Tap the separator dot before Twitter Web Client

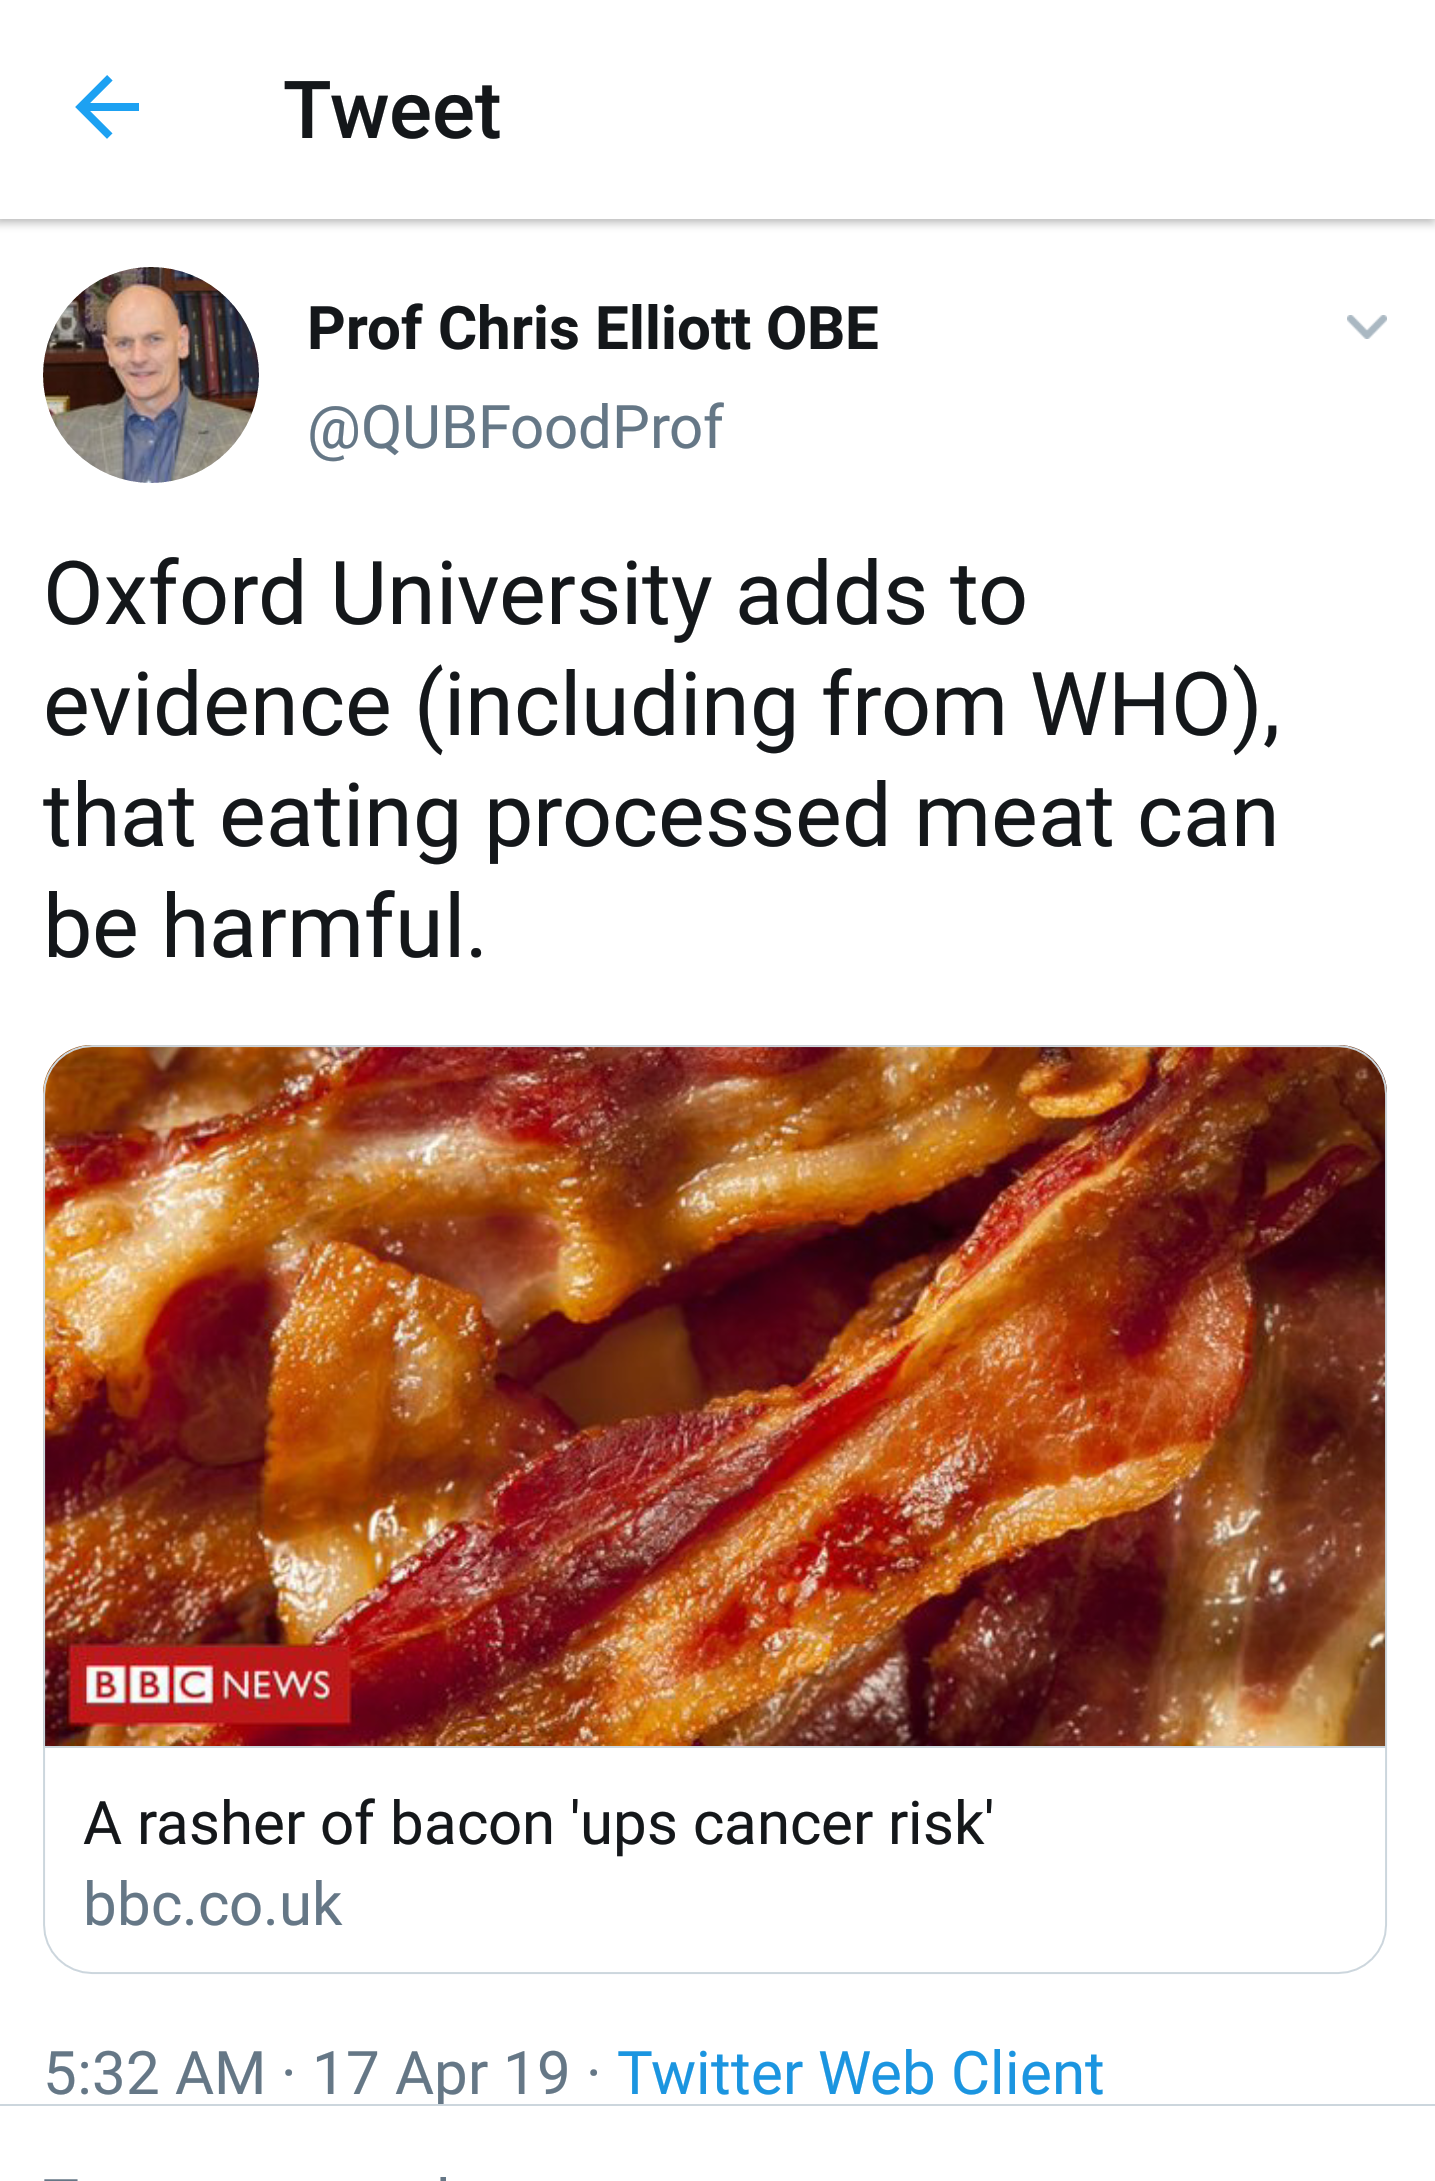(594, 2072)
